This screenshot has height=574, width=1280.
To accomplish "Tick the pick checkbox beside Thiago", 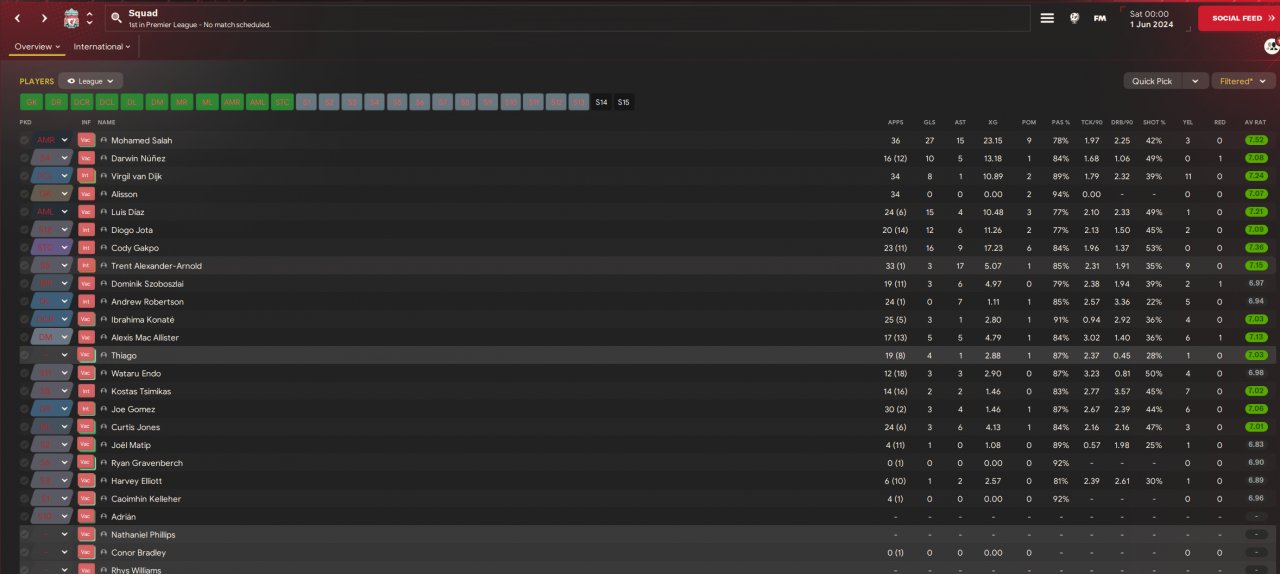I will [x=25, y=356].
